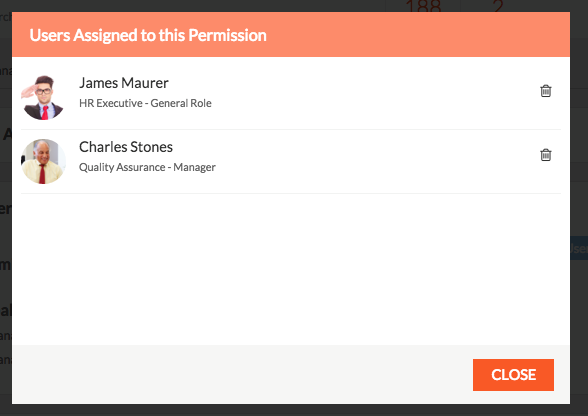
Task: Click the 'HR Executive - General Role' subtitle
Action: pos(145,103)
